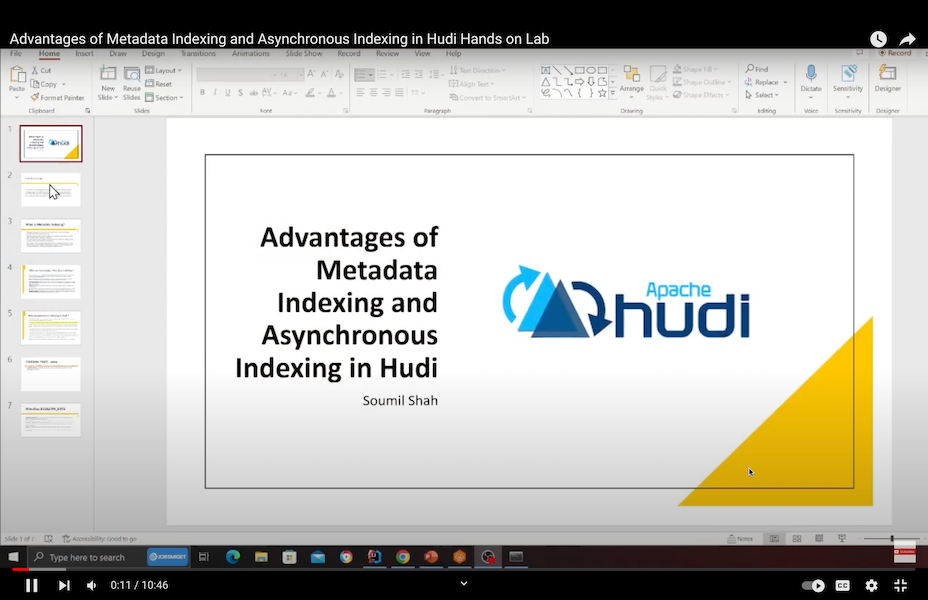Open the Slide Show tab
The height and width of the screenshot is (600, 928).
pos(304,54)
